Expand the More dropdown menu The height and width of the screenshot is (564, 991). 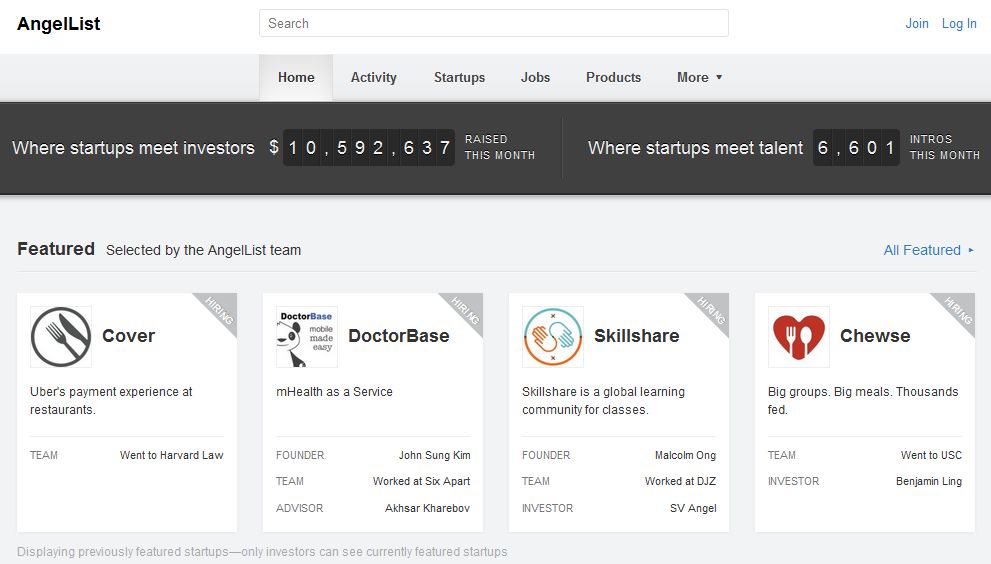pos(699,77)
